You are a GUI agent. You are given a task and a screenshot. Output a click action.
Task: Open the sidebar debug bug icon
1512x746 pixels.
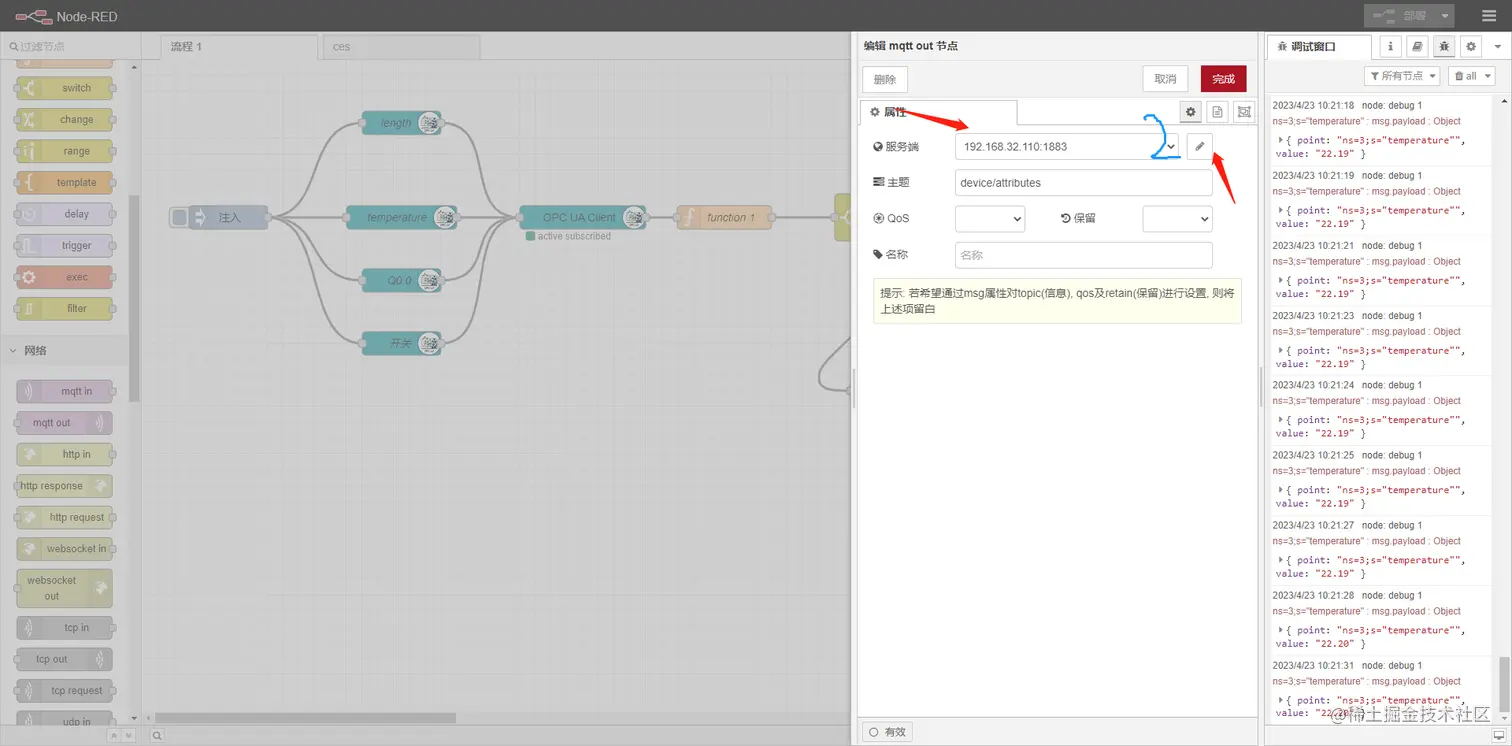[1444, 46]
